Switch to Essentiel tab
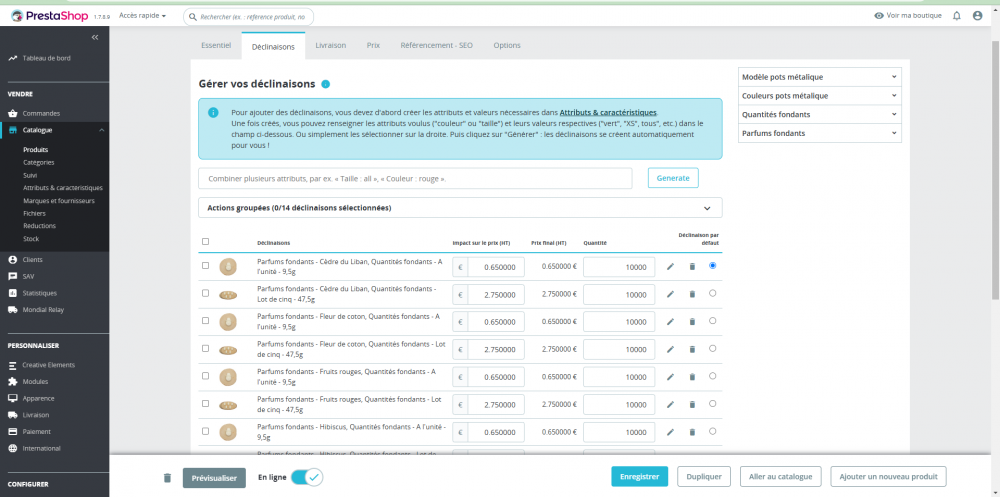The height and width of the screenshot is (497, 1000). click(x=216, y=45)
